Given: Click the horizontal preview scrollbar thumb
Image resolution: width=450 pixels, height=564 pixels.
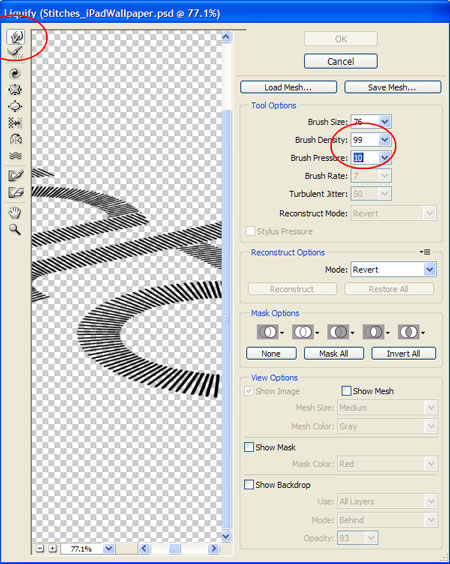Looking at the screenshot, I should (174, 548).
